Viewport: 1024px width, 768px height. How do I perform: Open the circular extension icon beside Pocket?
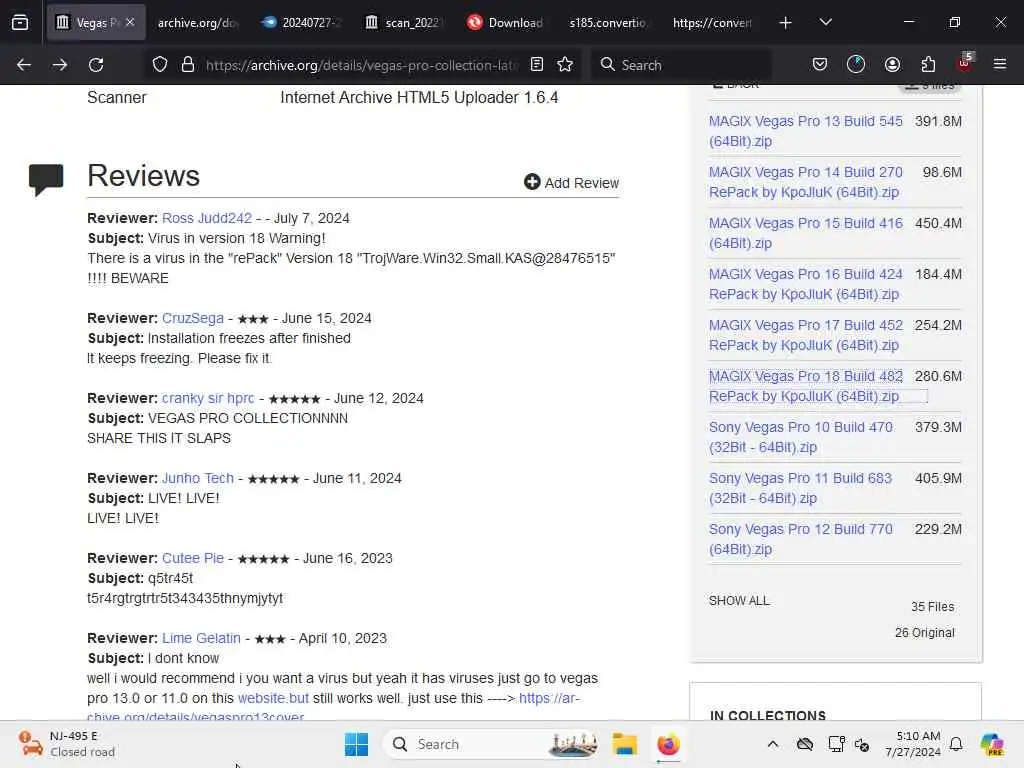[x=856, y=64]
